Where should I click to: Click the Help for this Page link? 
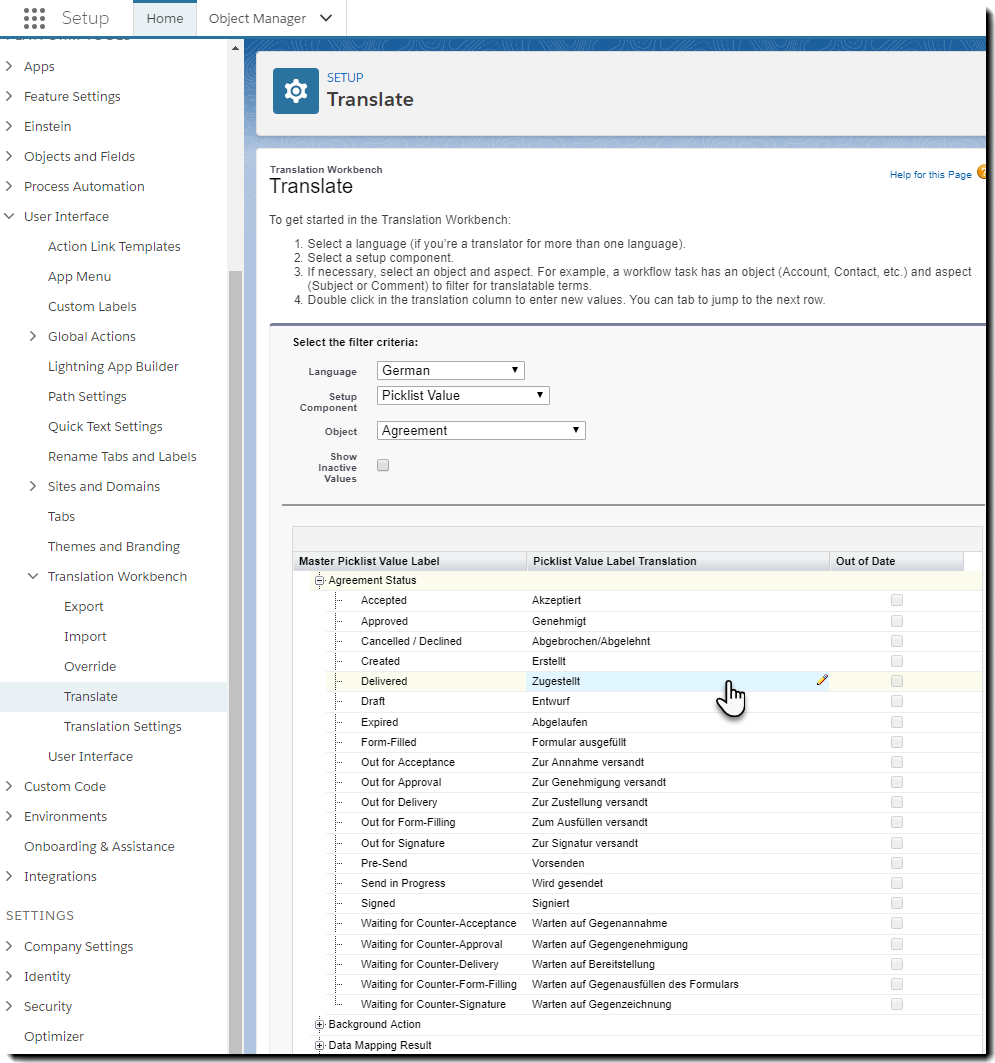pos(931,174)
